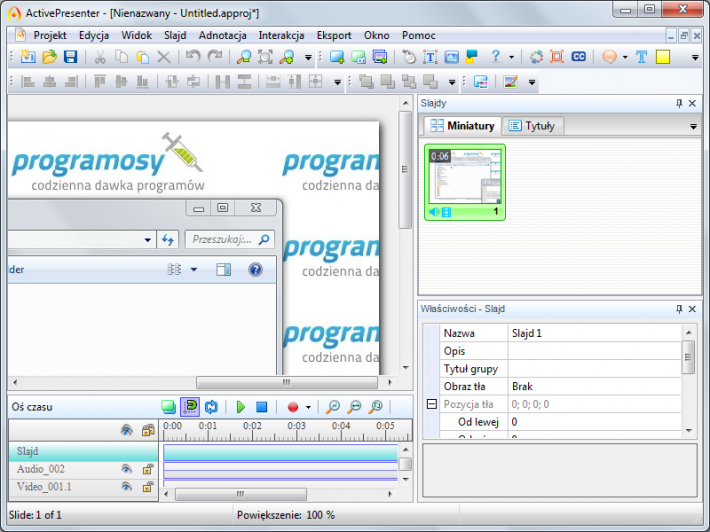
Task: Edit the Nazwa field containing Slajd 1
Action: (x=595, y=333)
